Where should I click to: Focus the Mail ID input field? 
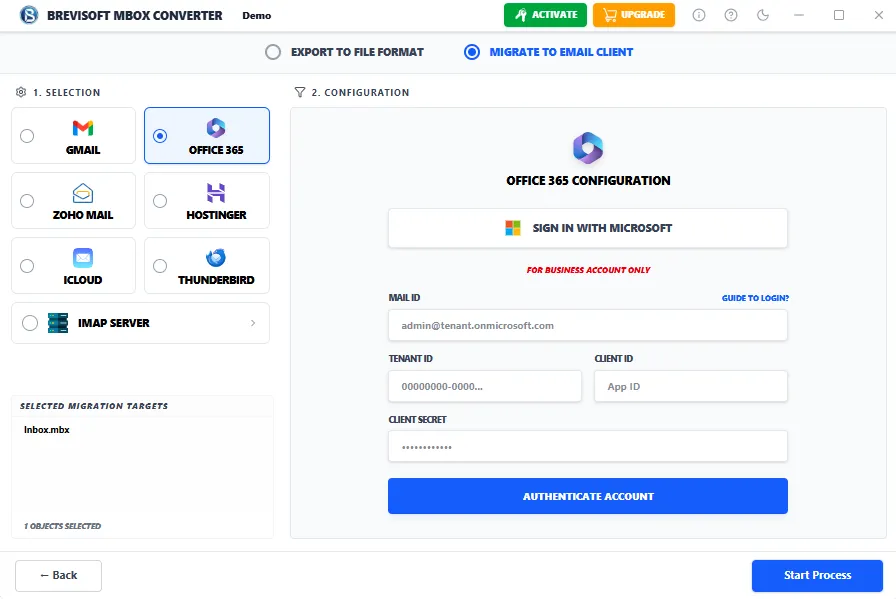[588, 325]
